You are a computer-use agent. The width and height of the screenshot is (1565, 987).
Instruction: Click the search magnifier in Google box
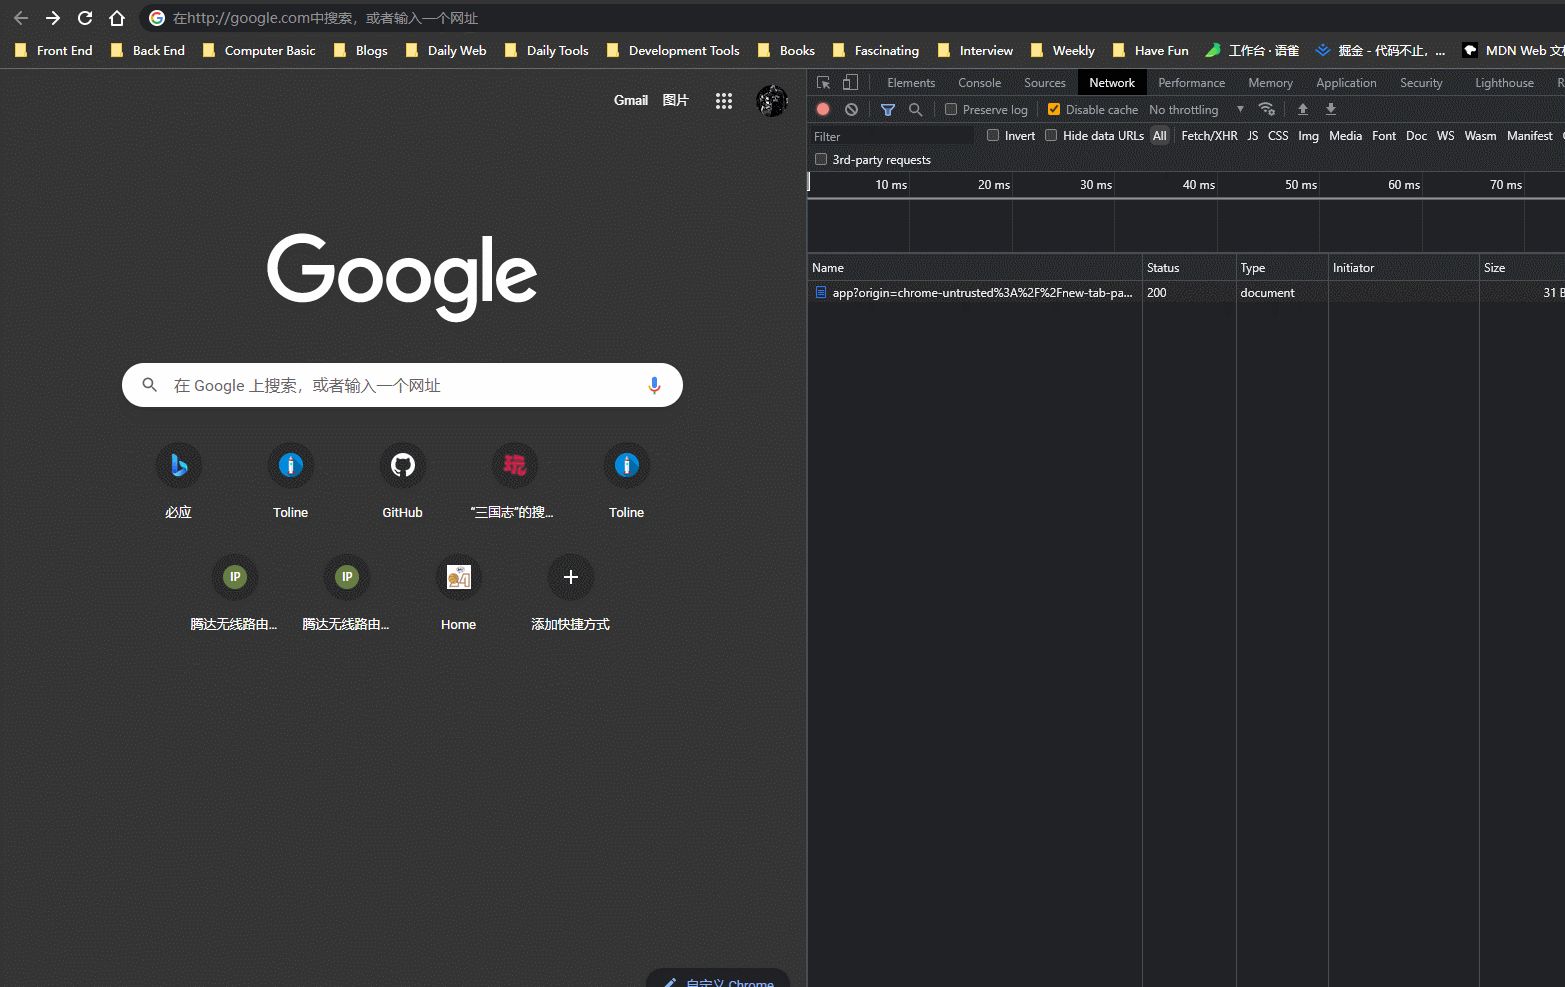click(x=150, y=385)
